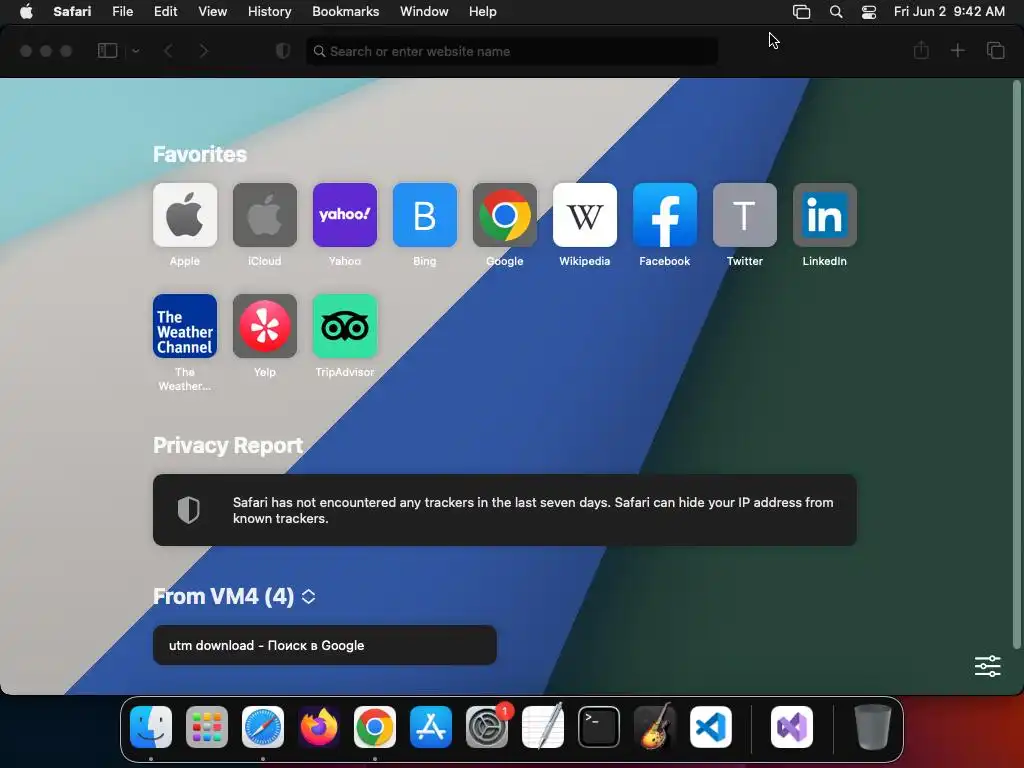1024x768 pixels.
Task: Open the Window menu
Action: pyautogui.click(x=424, y=12)
